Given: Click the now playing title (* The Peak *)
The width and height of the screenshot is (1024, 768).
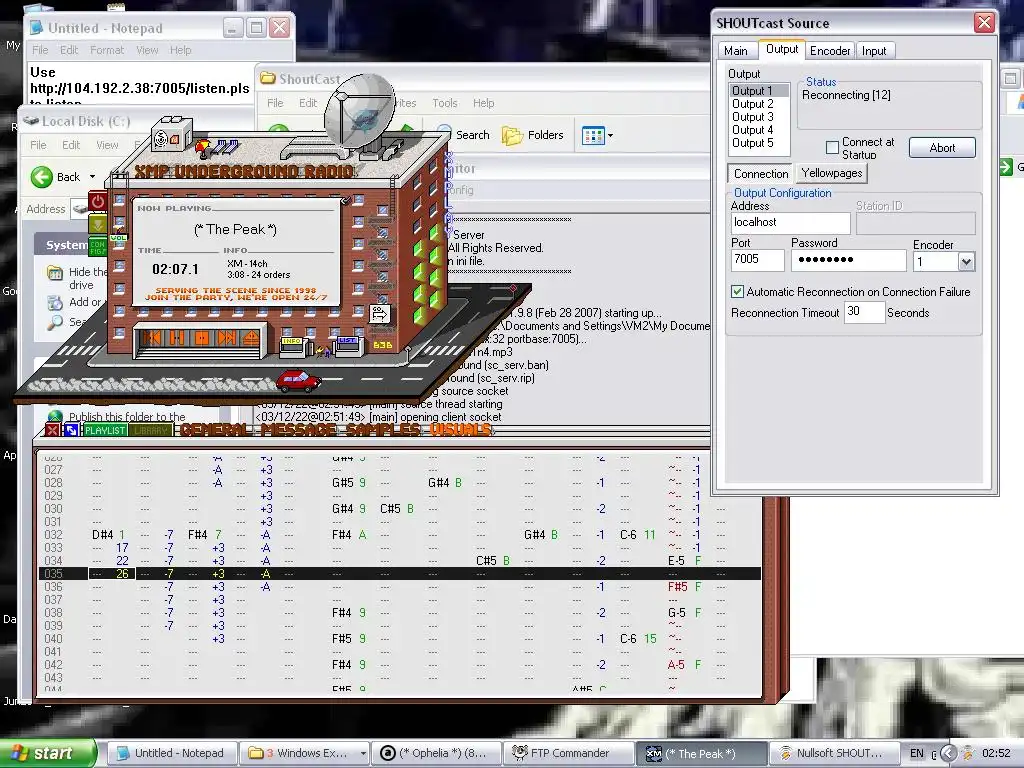Looking at the screenshot, I should click(235, 229).
